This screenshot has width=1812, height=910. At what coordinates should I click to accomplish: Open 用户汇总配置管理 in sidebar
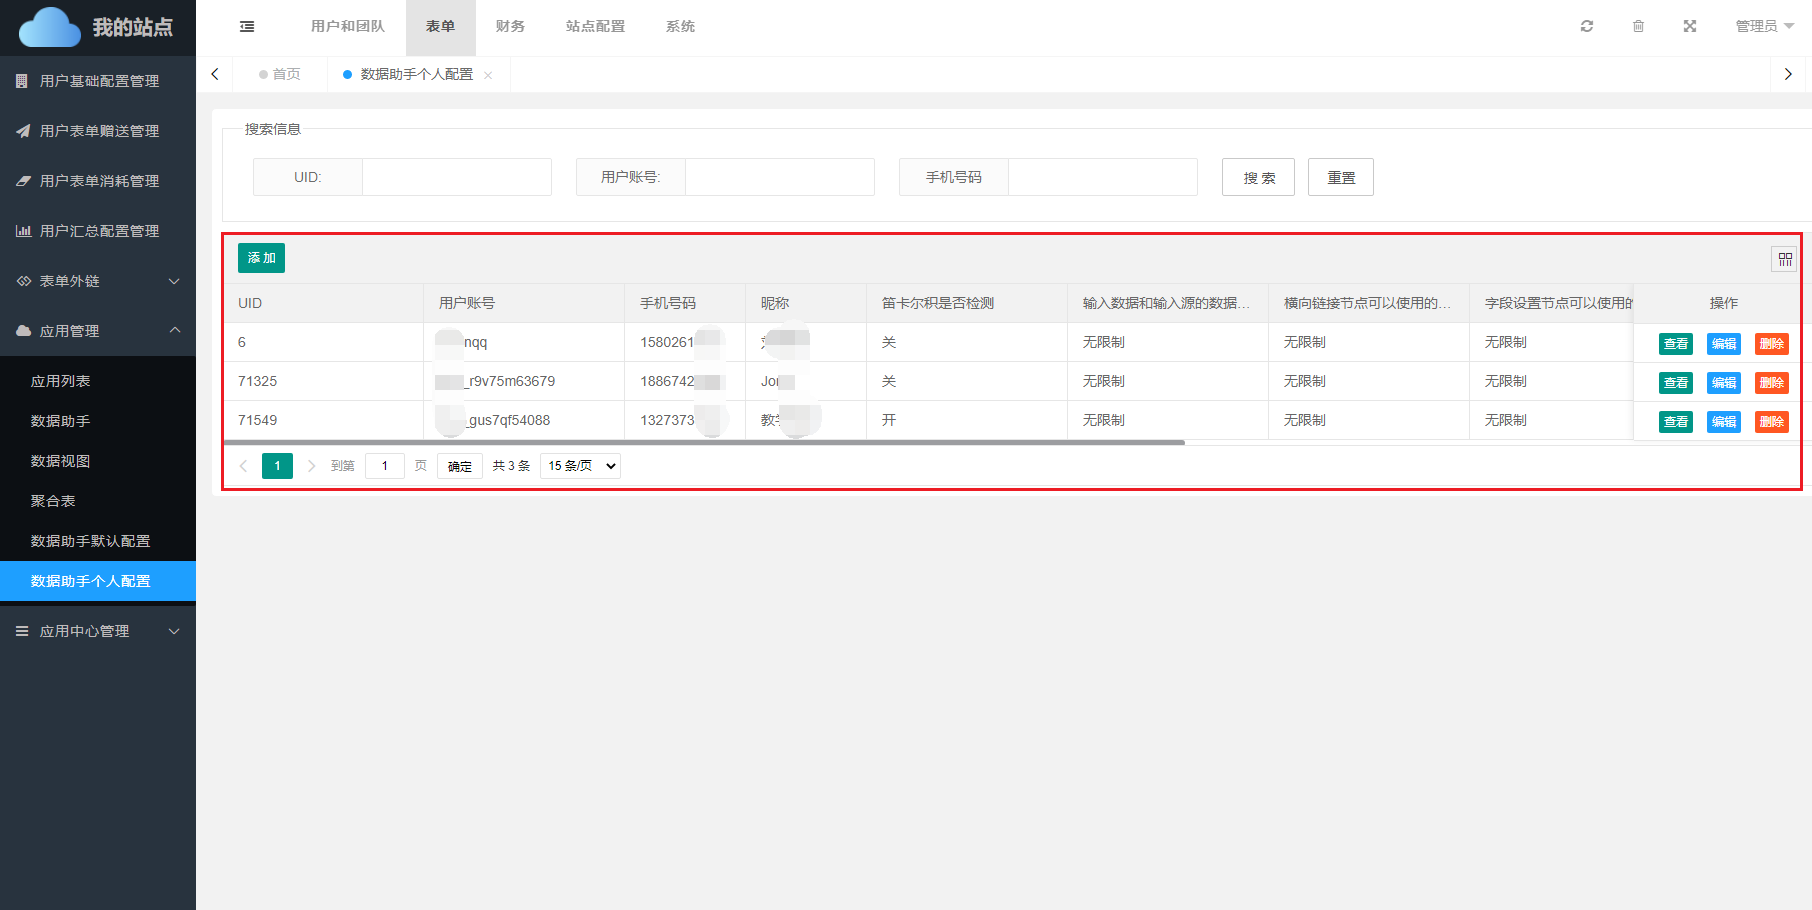(x=98, y=231)
